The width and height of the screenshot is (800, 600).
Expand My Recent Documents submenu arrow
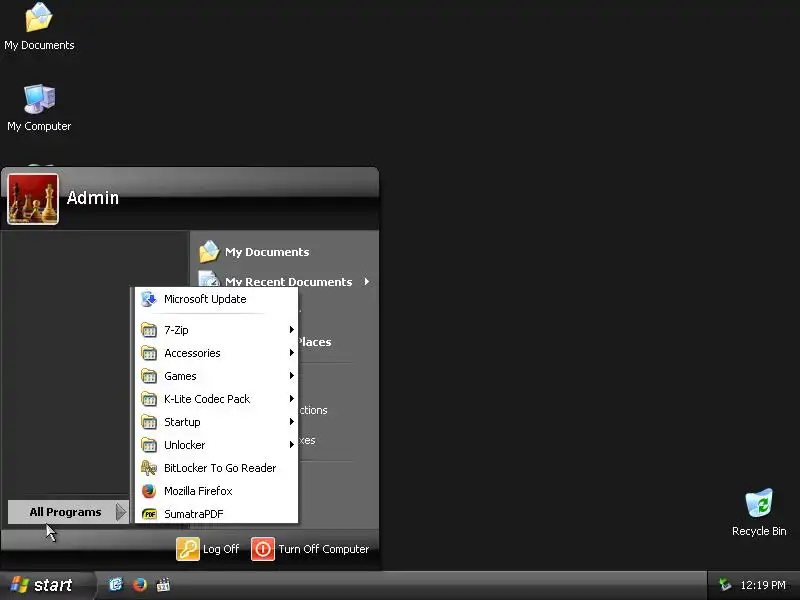point(367,282)
